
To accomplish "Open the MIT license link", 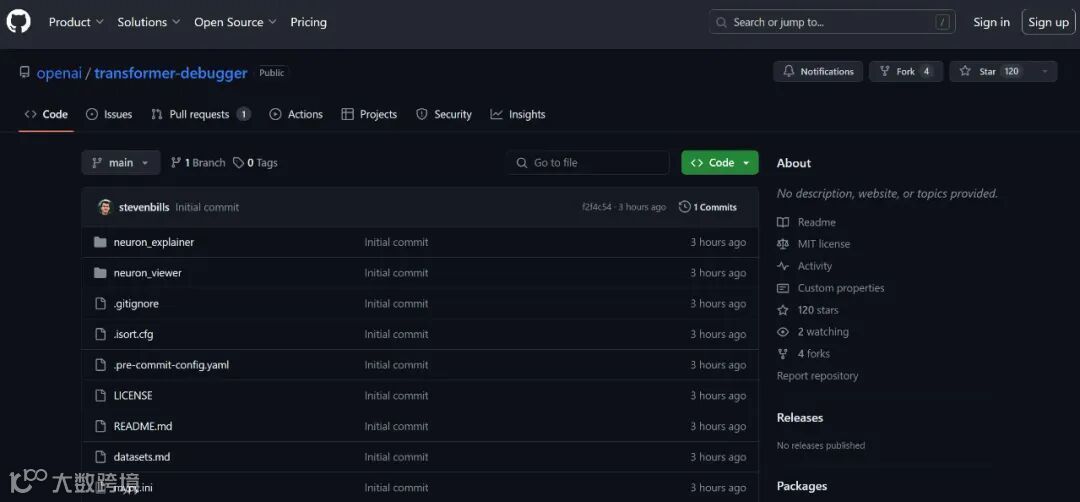I will 813,244.
